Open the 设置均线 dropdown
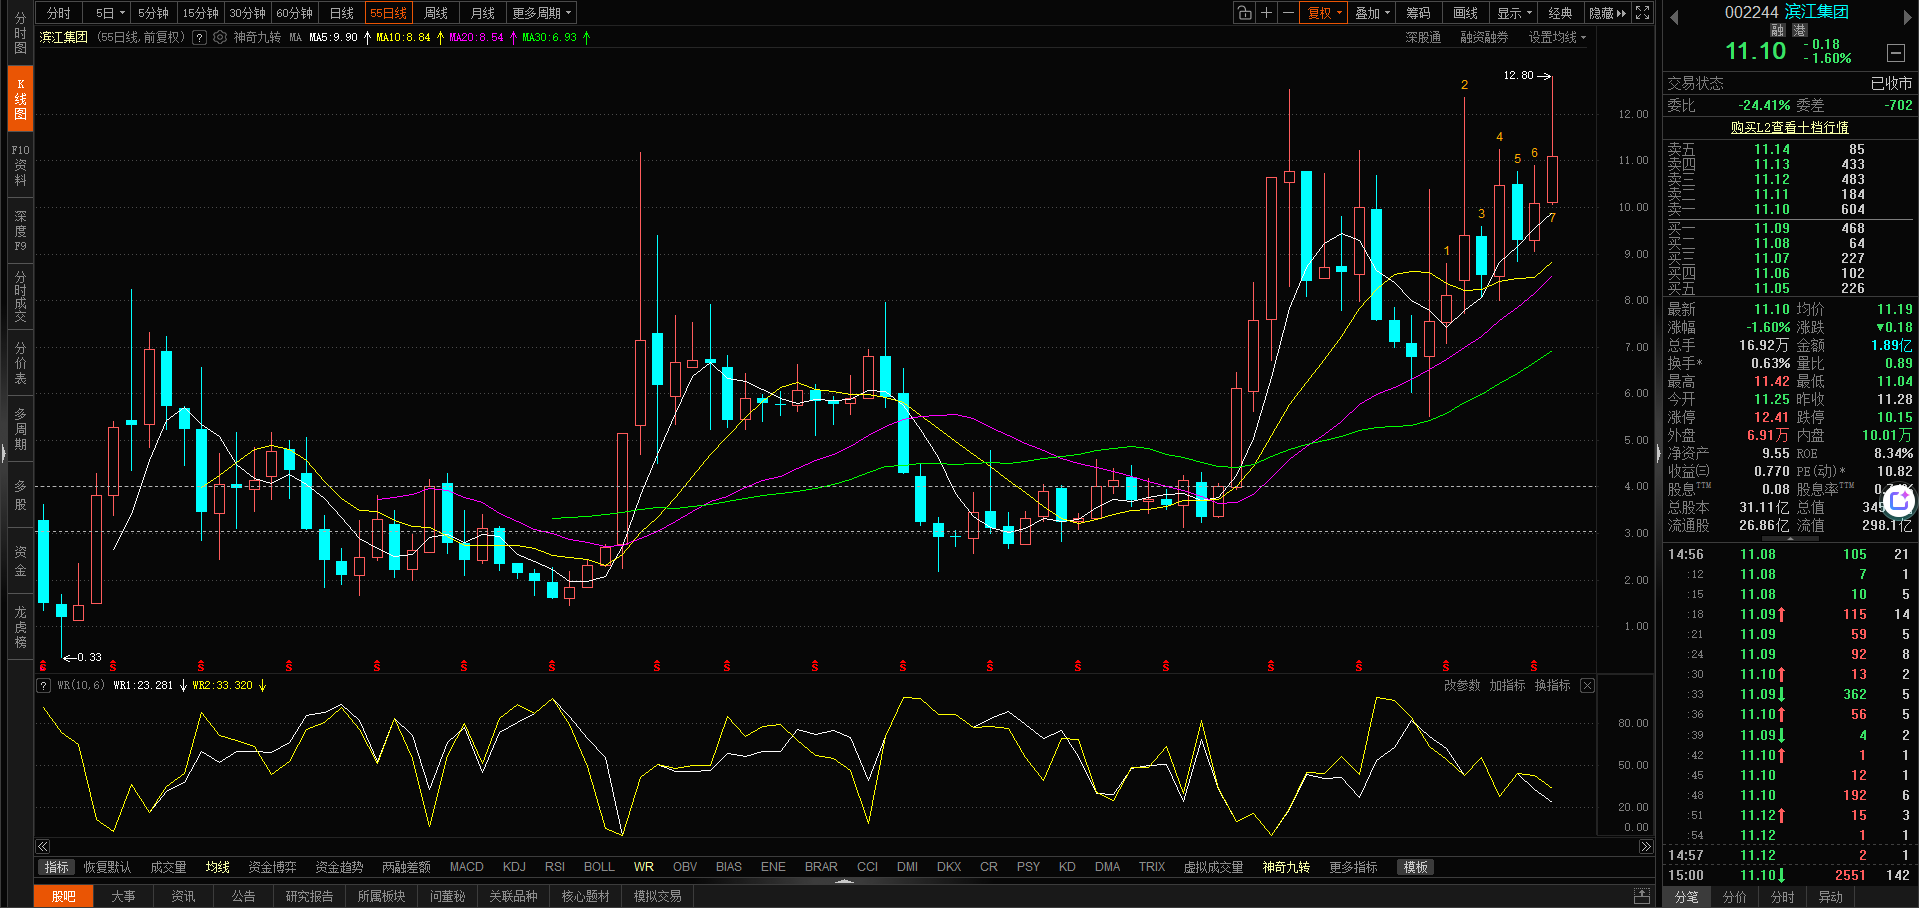The image size is (1919, 908). (1556, 37)
